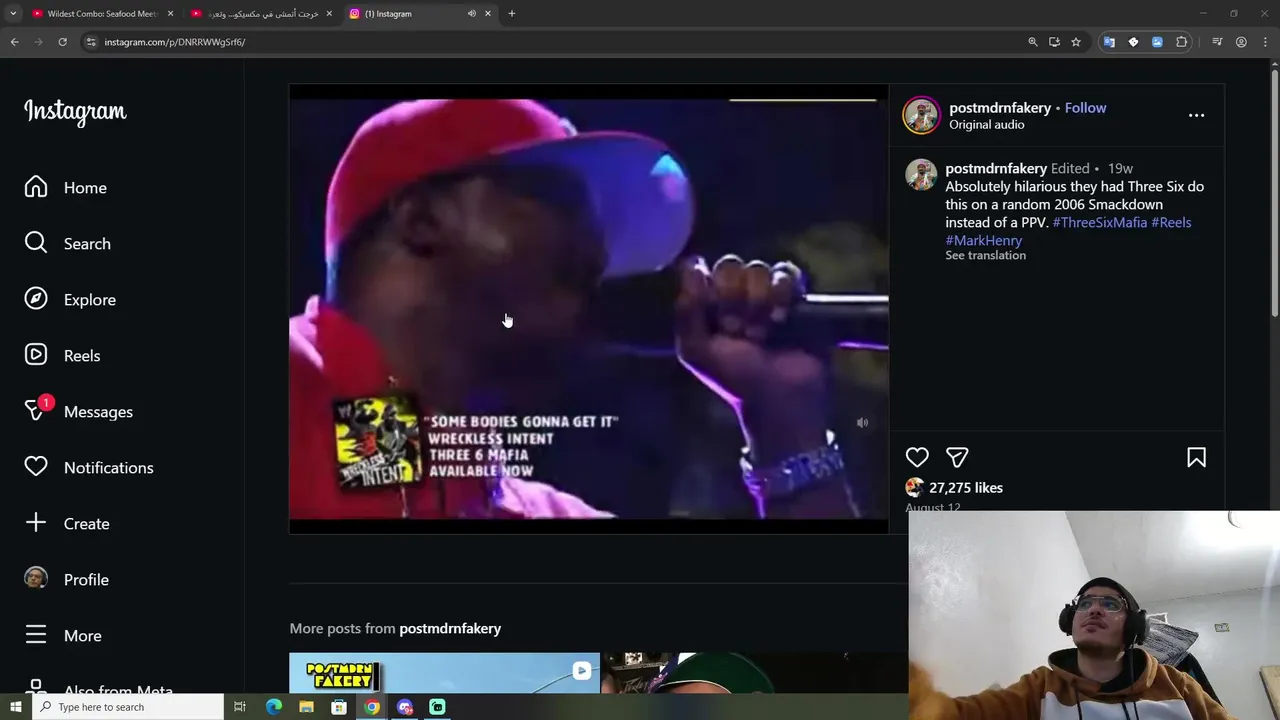The height and width of the screenshot is (720, 1280).
Task: Open the Postmdrn Fakery reel thumbnail
Action: tap(444, 673)
